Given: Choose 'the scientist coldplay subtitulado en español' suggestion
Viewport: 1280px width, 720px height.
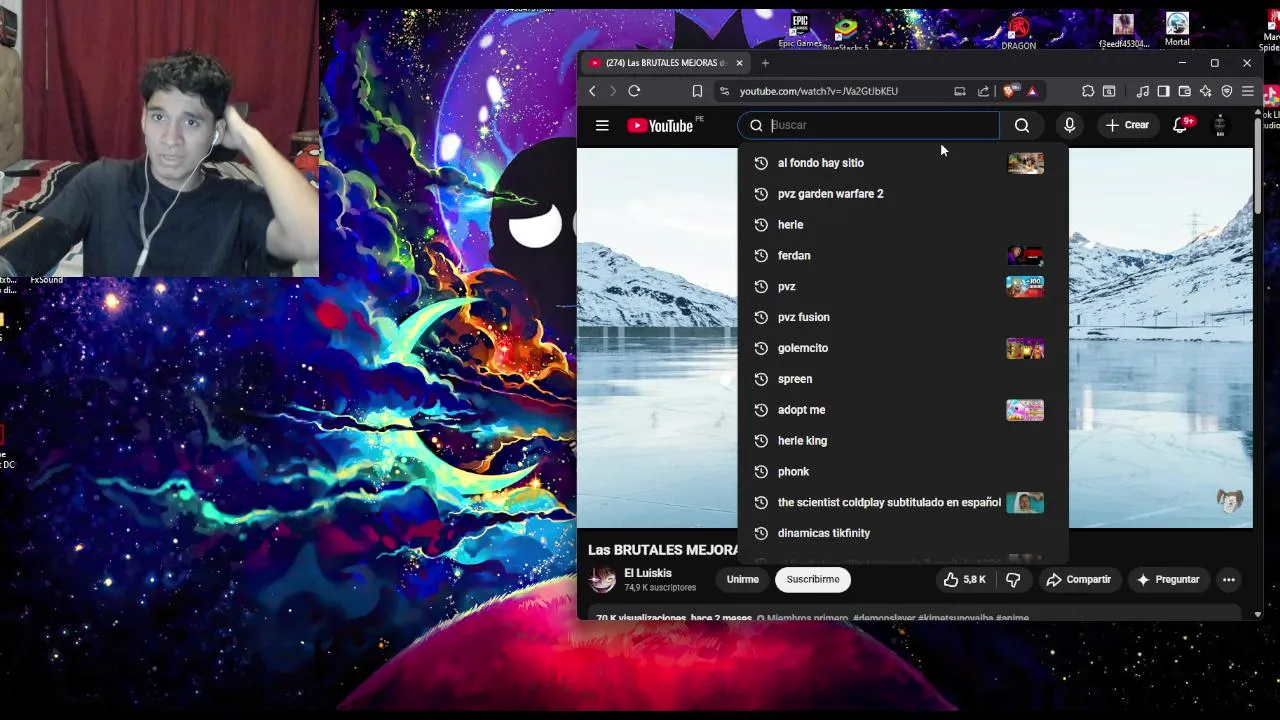Looking at the screenshot, I should click(x=903, y=503).
